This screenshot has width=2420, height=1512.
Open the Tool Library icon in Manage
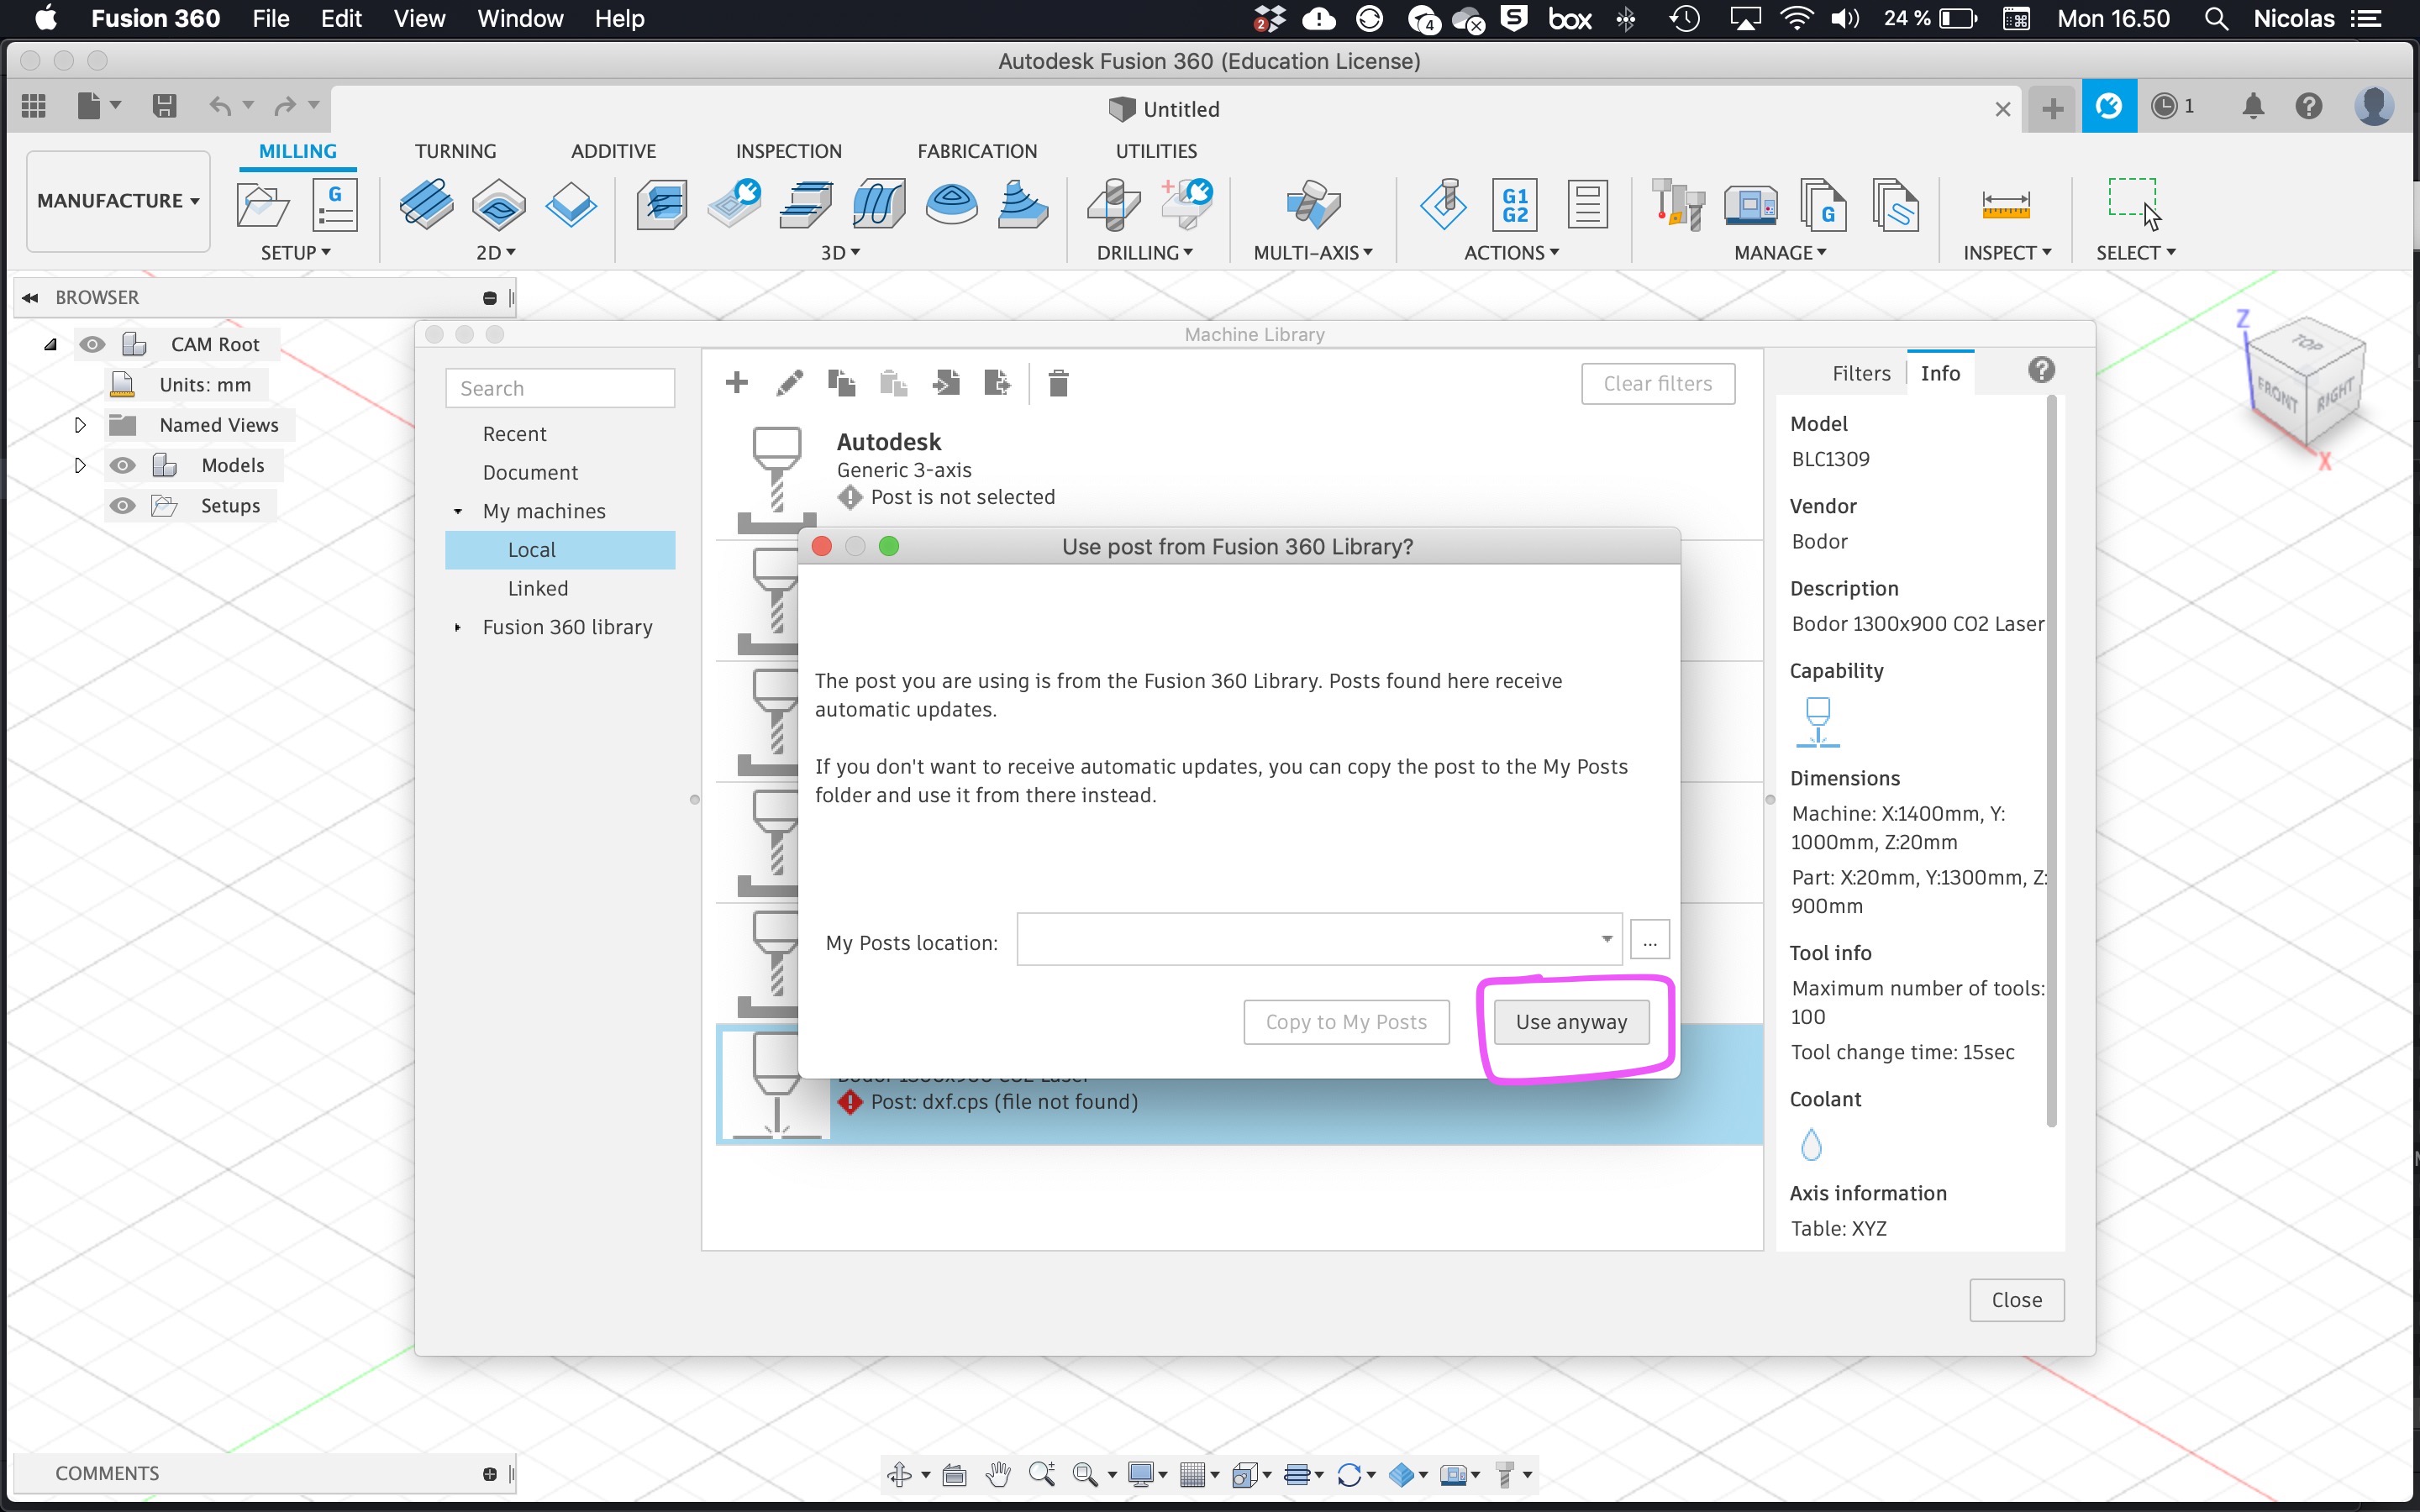click(x=1678, y=205)
